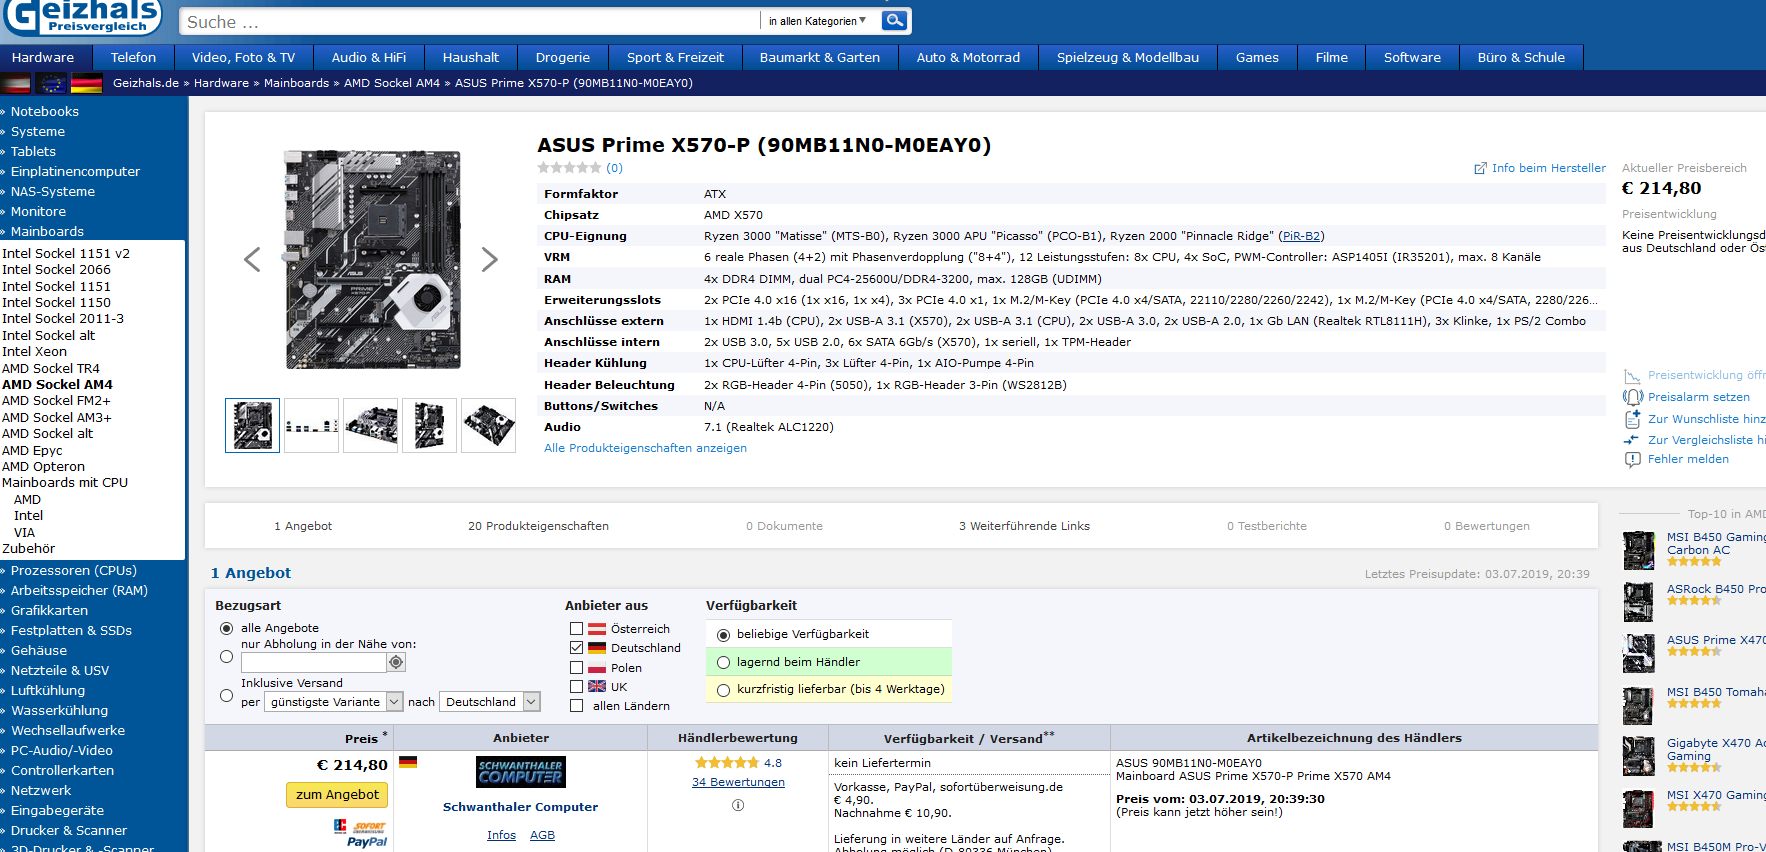The height and width of the screenshot is (852, 1766).
Task: Select the nur Abholung in der Nähe radio
Action: (226, 657)
